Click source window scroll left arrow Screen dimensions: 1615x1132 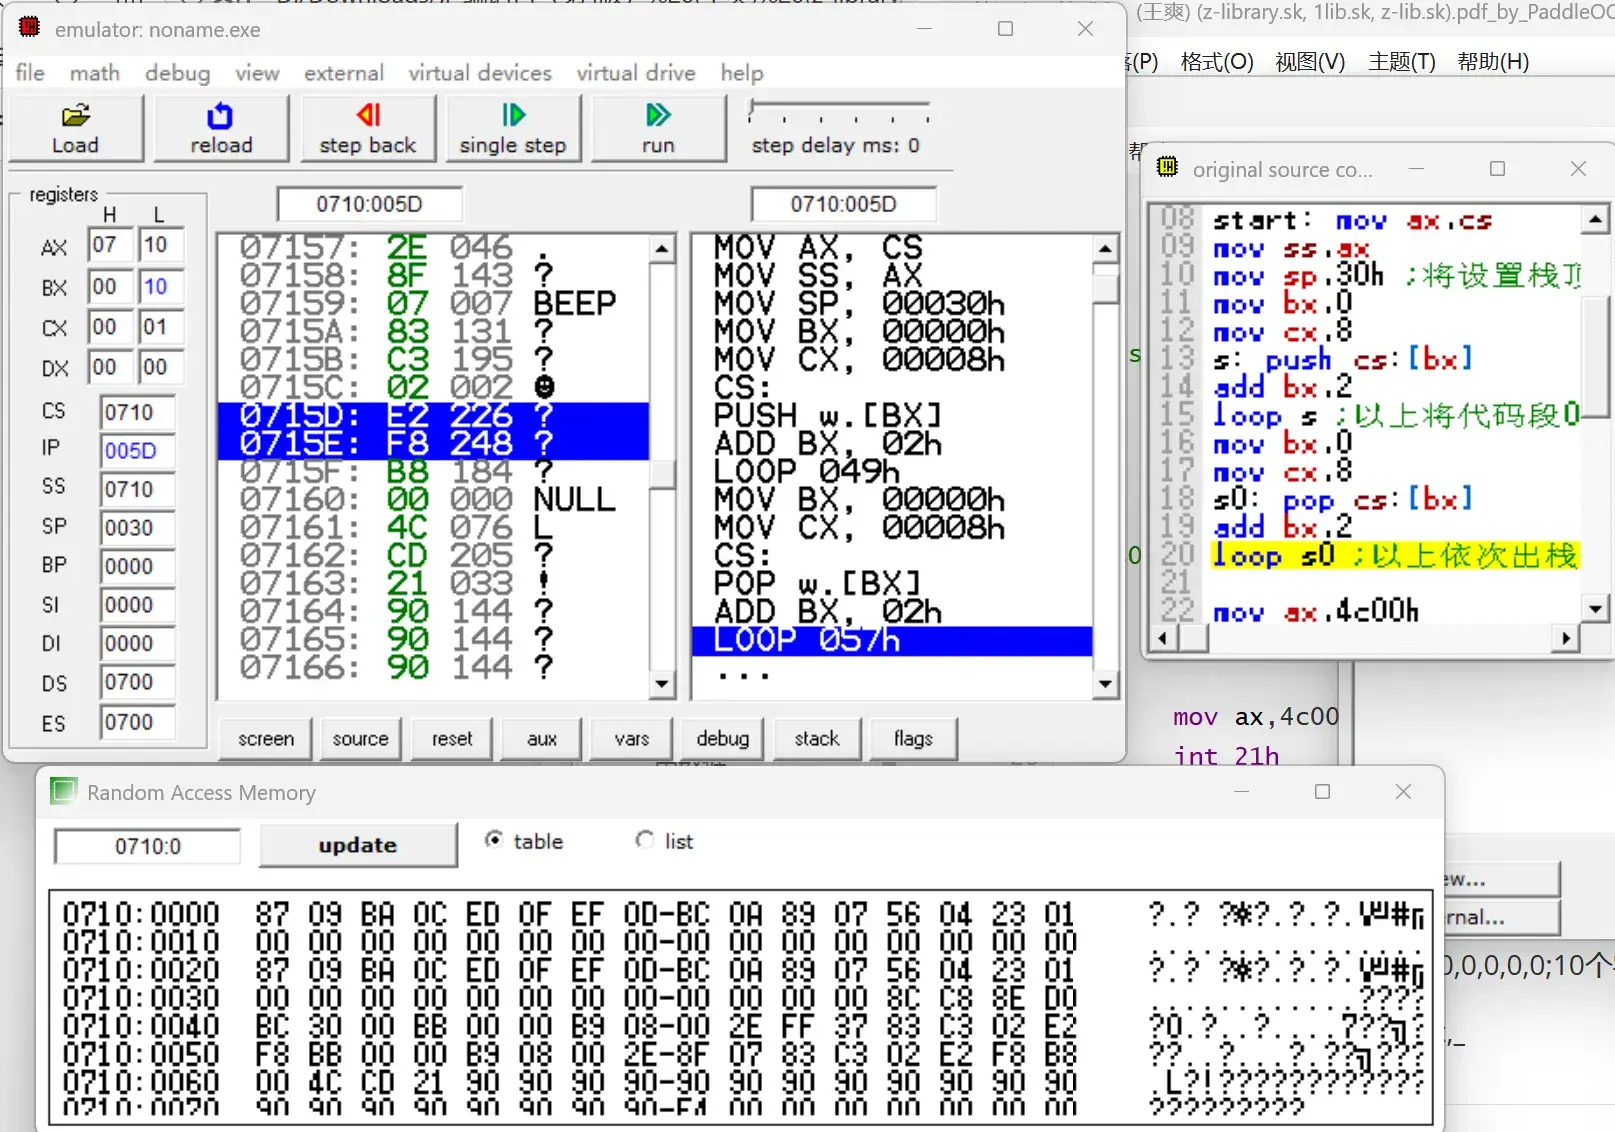click(x=1162, y=638)
